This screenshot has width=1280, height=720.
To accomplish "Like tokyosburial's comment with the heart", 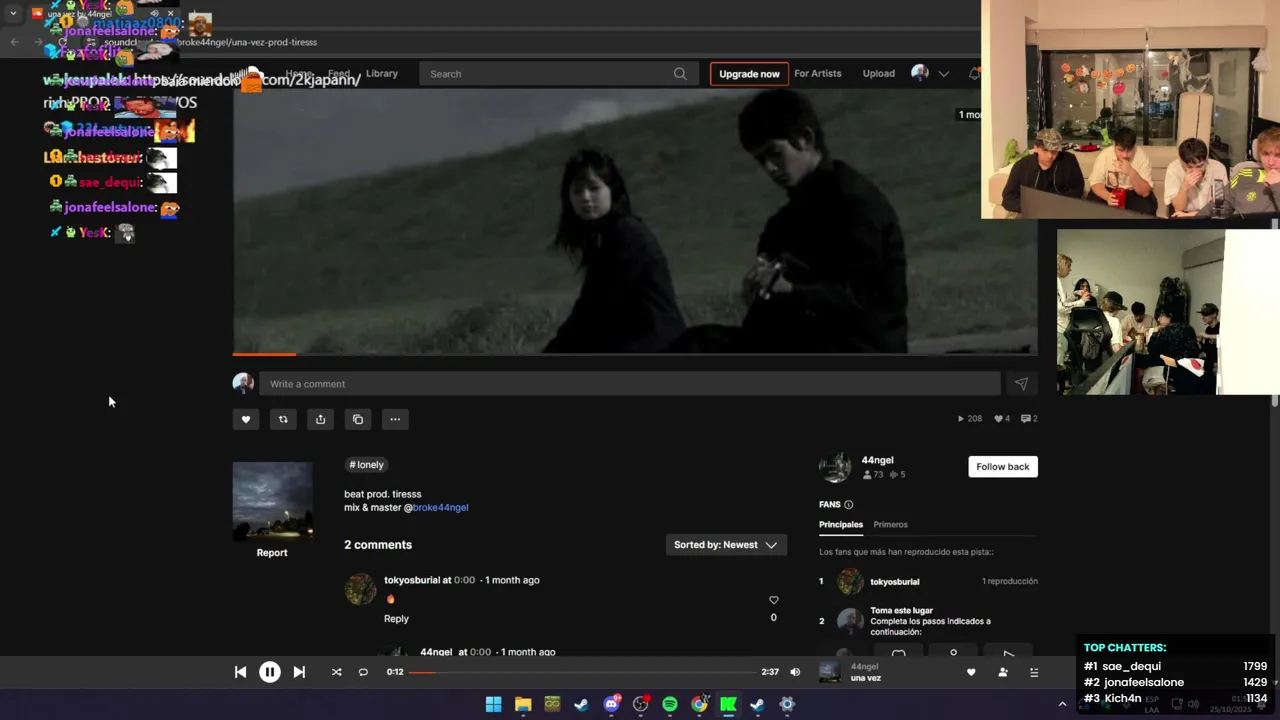I will (x=773, y=600).
